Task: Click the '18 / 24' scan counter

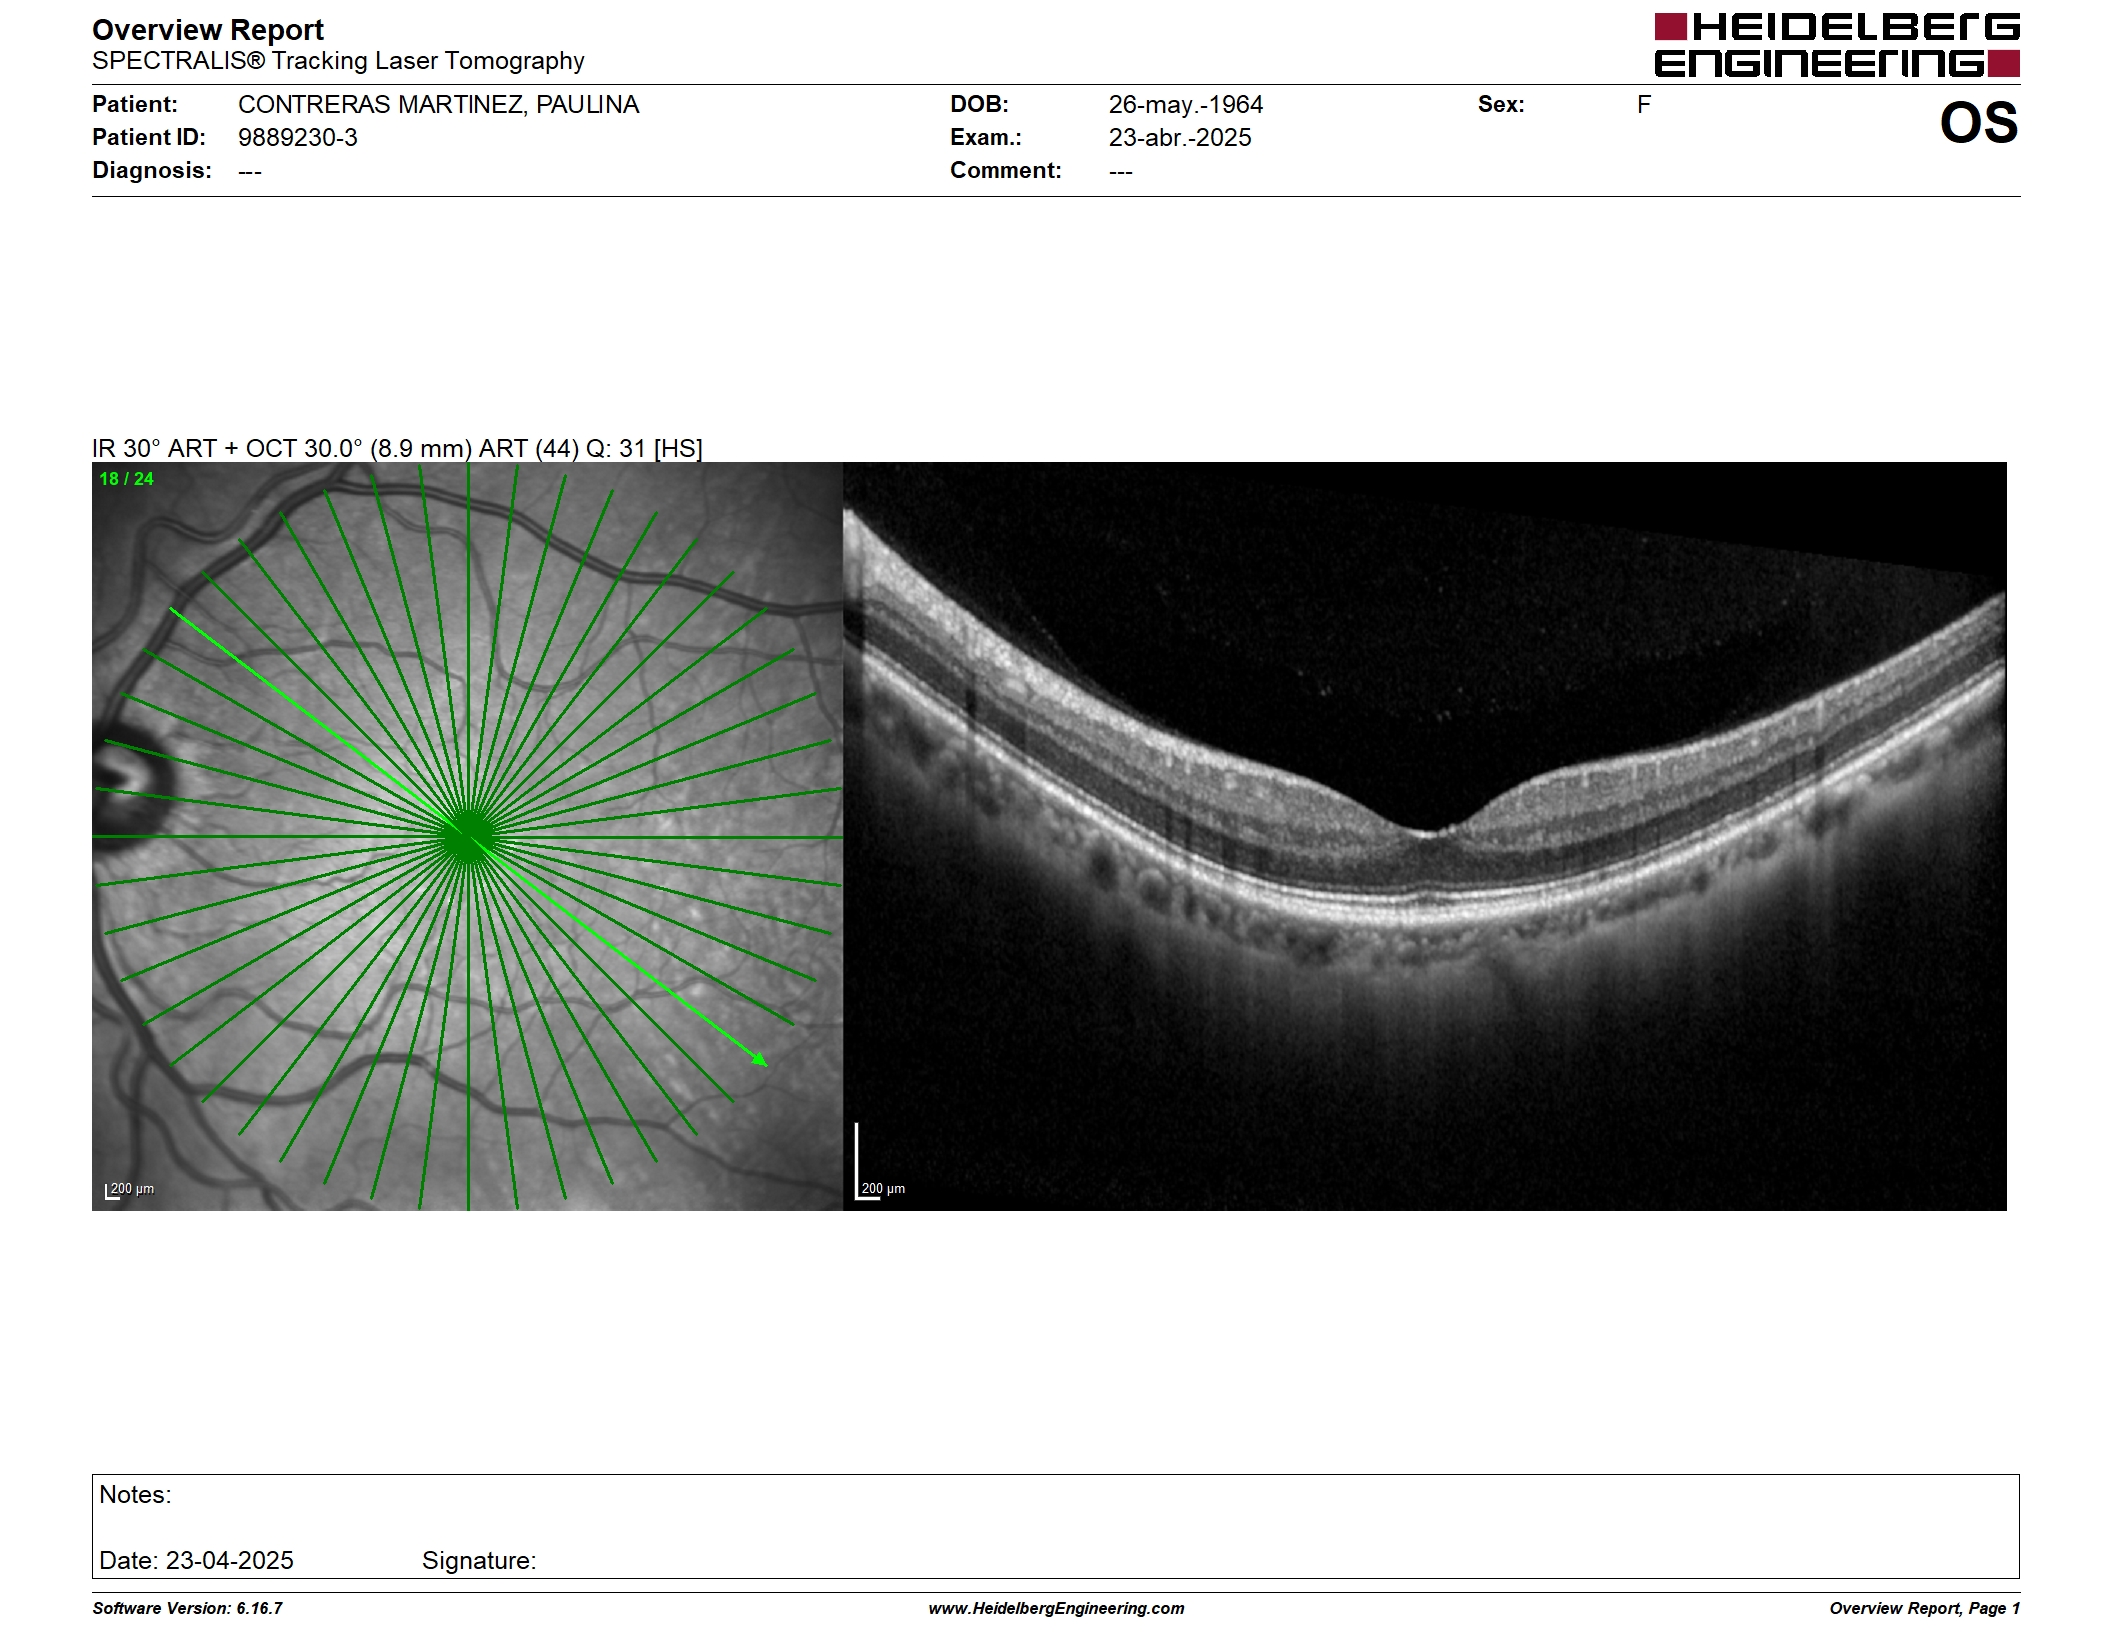Action: pyautogui.click(x=126, y=479)
